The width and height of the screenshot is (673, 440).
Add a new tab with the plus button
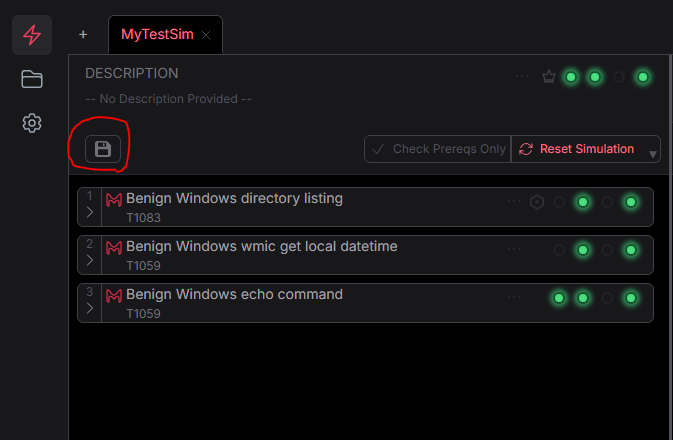(x=83, y=34)
